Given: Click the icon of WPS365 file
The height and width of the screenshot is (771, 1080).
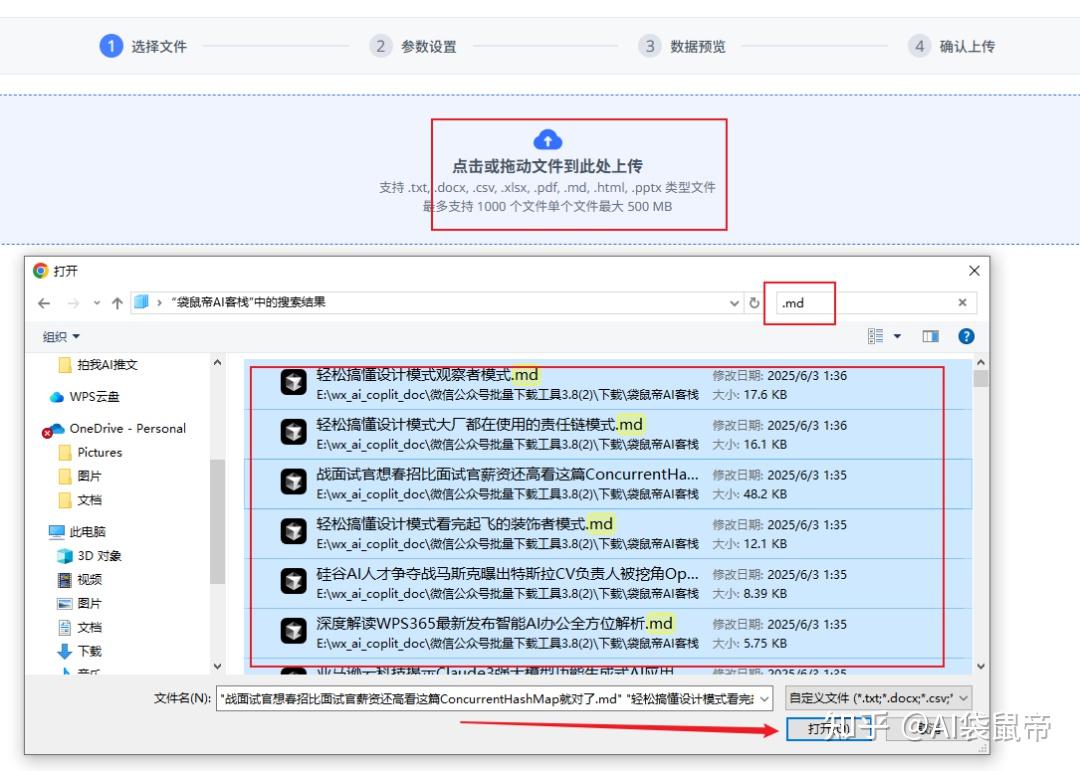Looking at the screenshot, I should (x=293, y=630).
